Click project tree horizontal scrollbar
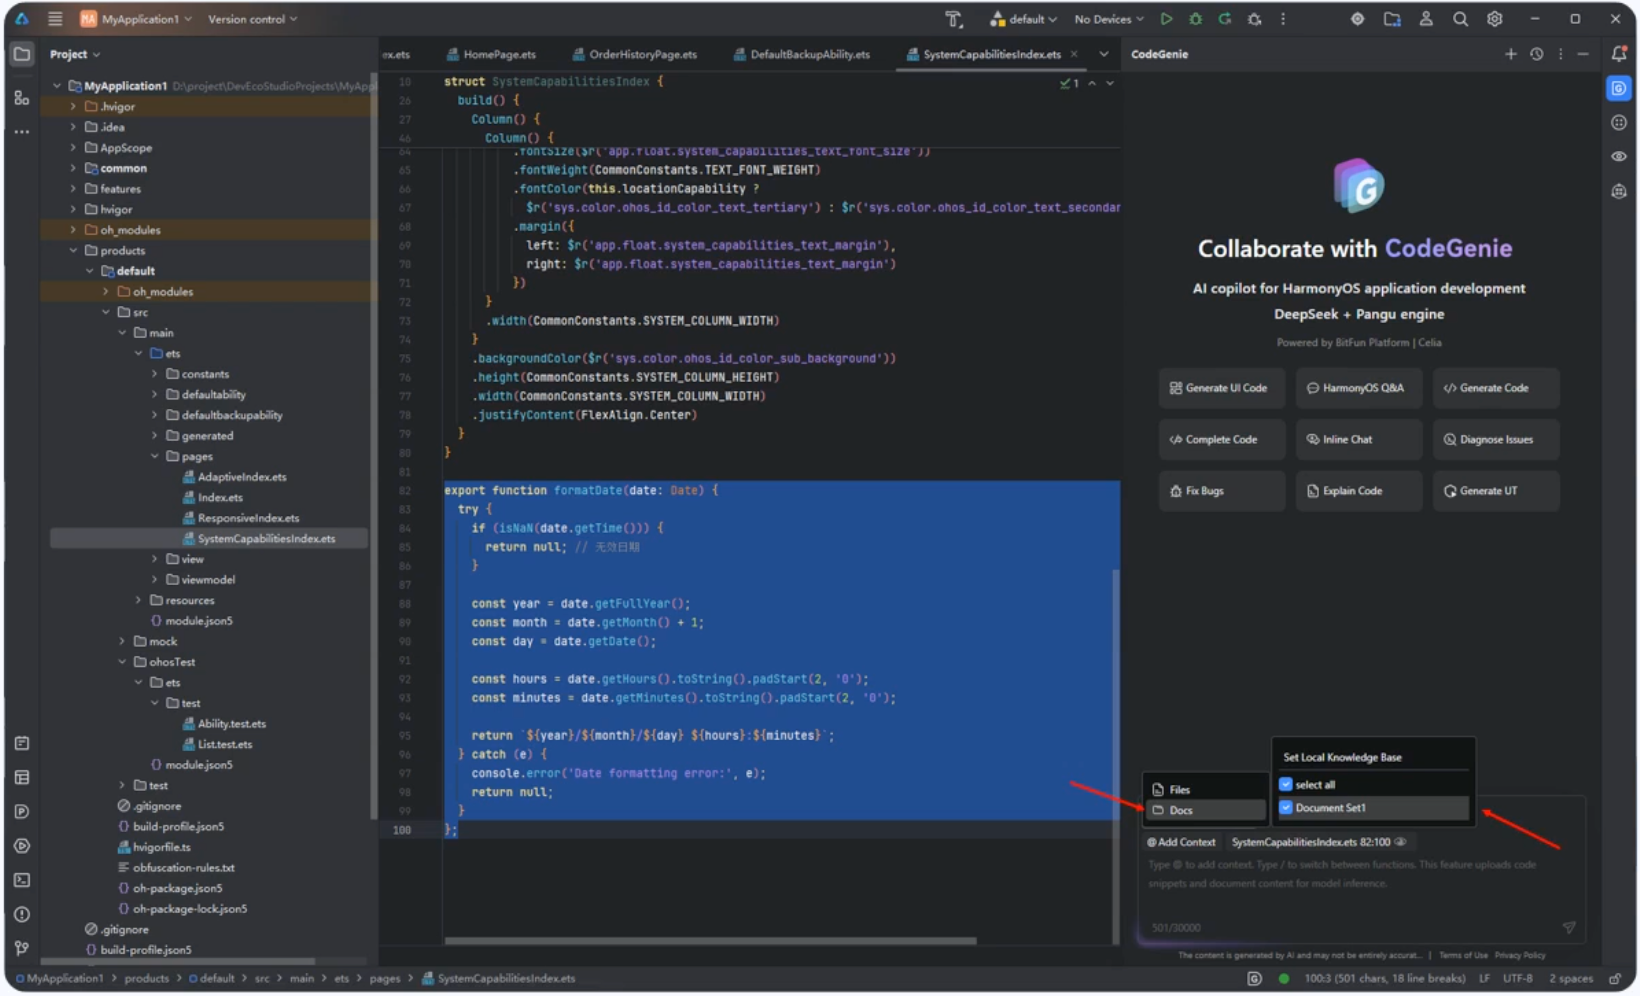This screenshot has height=996, width=1640. coord(177,961)
